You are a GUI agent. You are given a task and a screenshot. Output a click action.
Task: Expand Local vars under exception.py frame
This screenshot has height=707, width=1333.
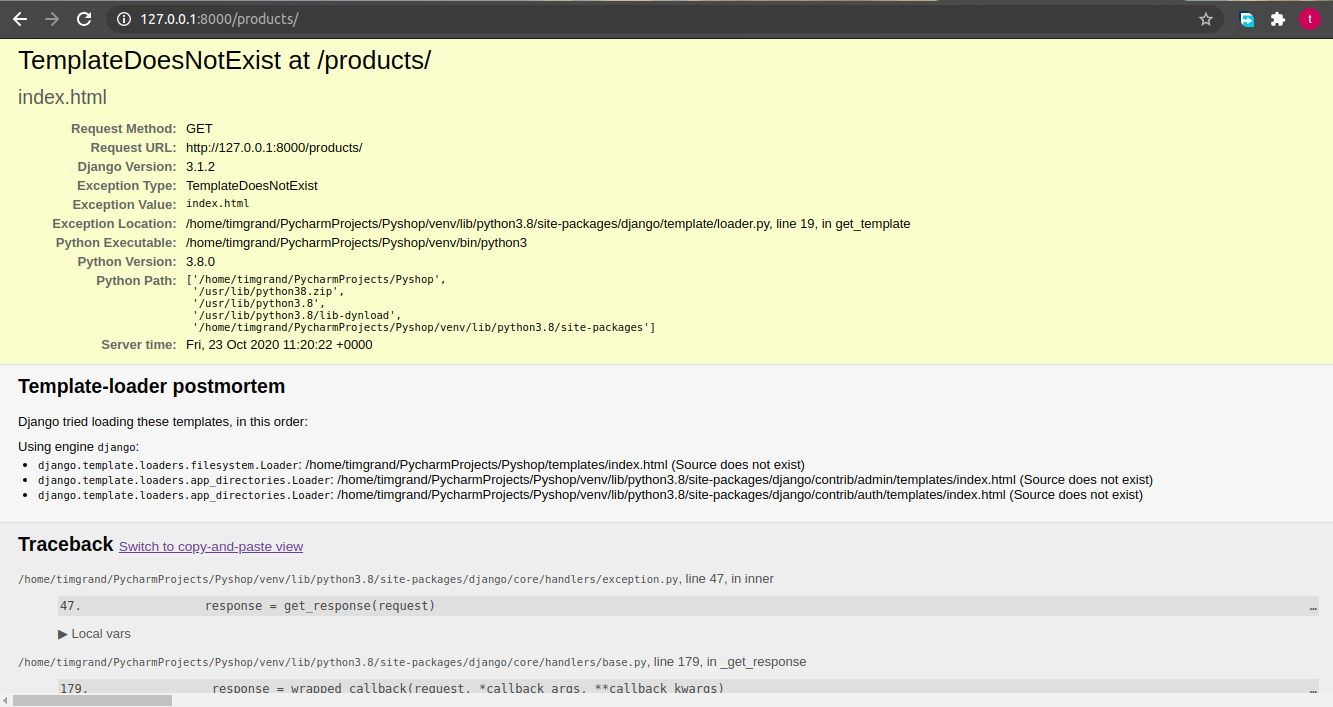94,634
